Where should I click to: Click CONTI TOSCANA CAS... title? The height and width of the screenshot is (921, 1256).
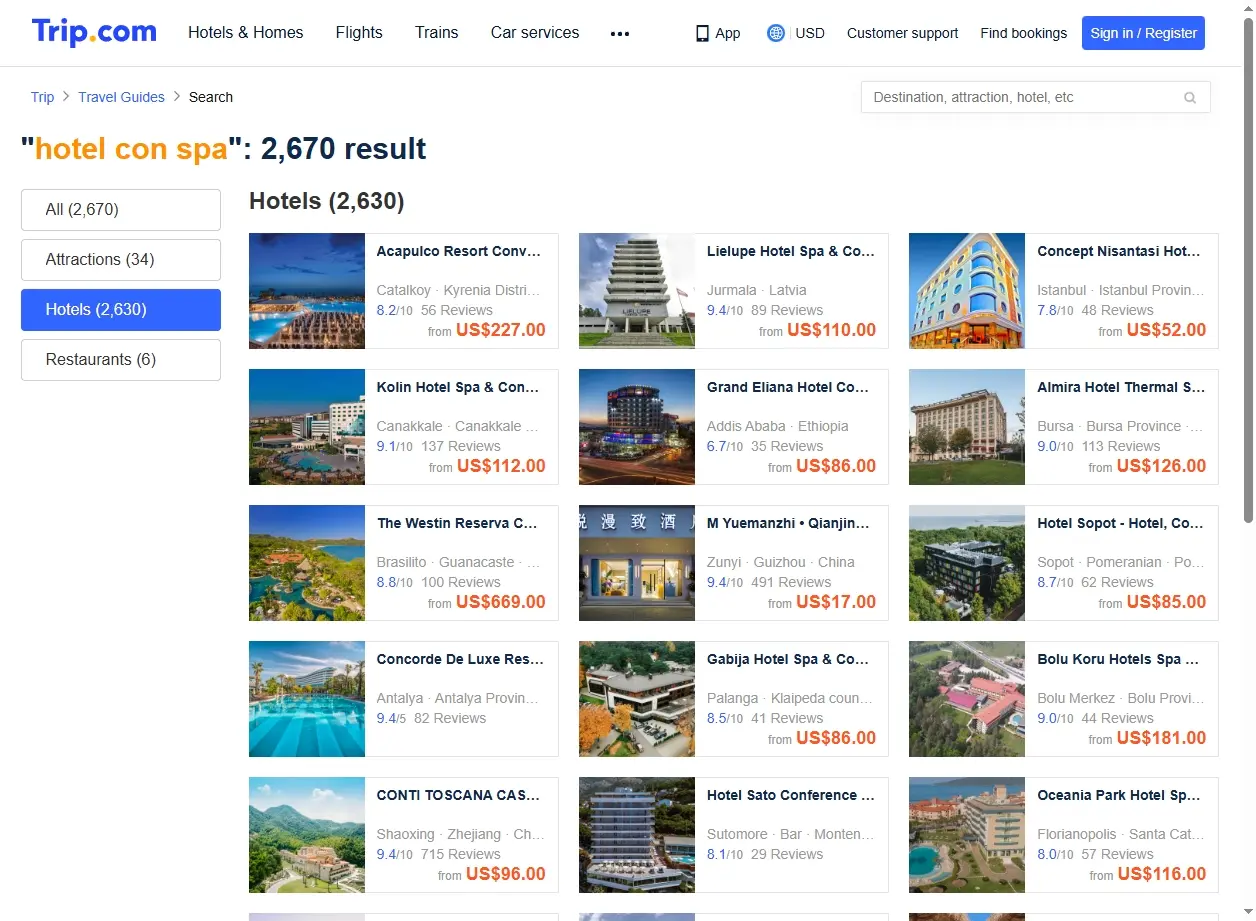click(458, 795)
